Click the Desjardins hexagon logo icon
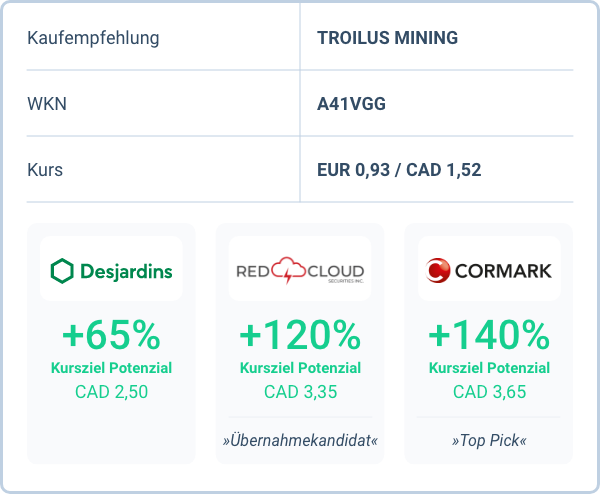Viewport: 600px width, 494px height. click(63, 270)
